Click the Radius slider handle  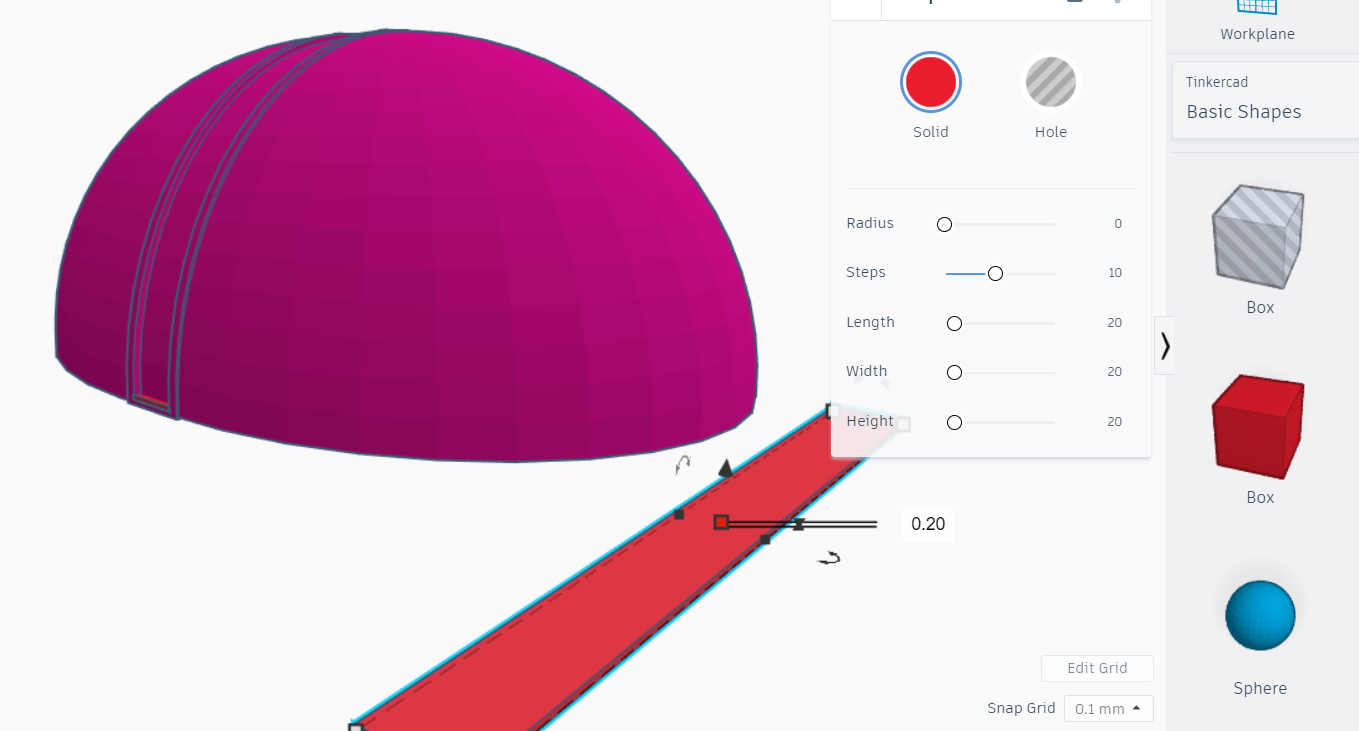coord(943,224)
